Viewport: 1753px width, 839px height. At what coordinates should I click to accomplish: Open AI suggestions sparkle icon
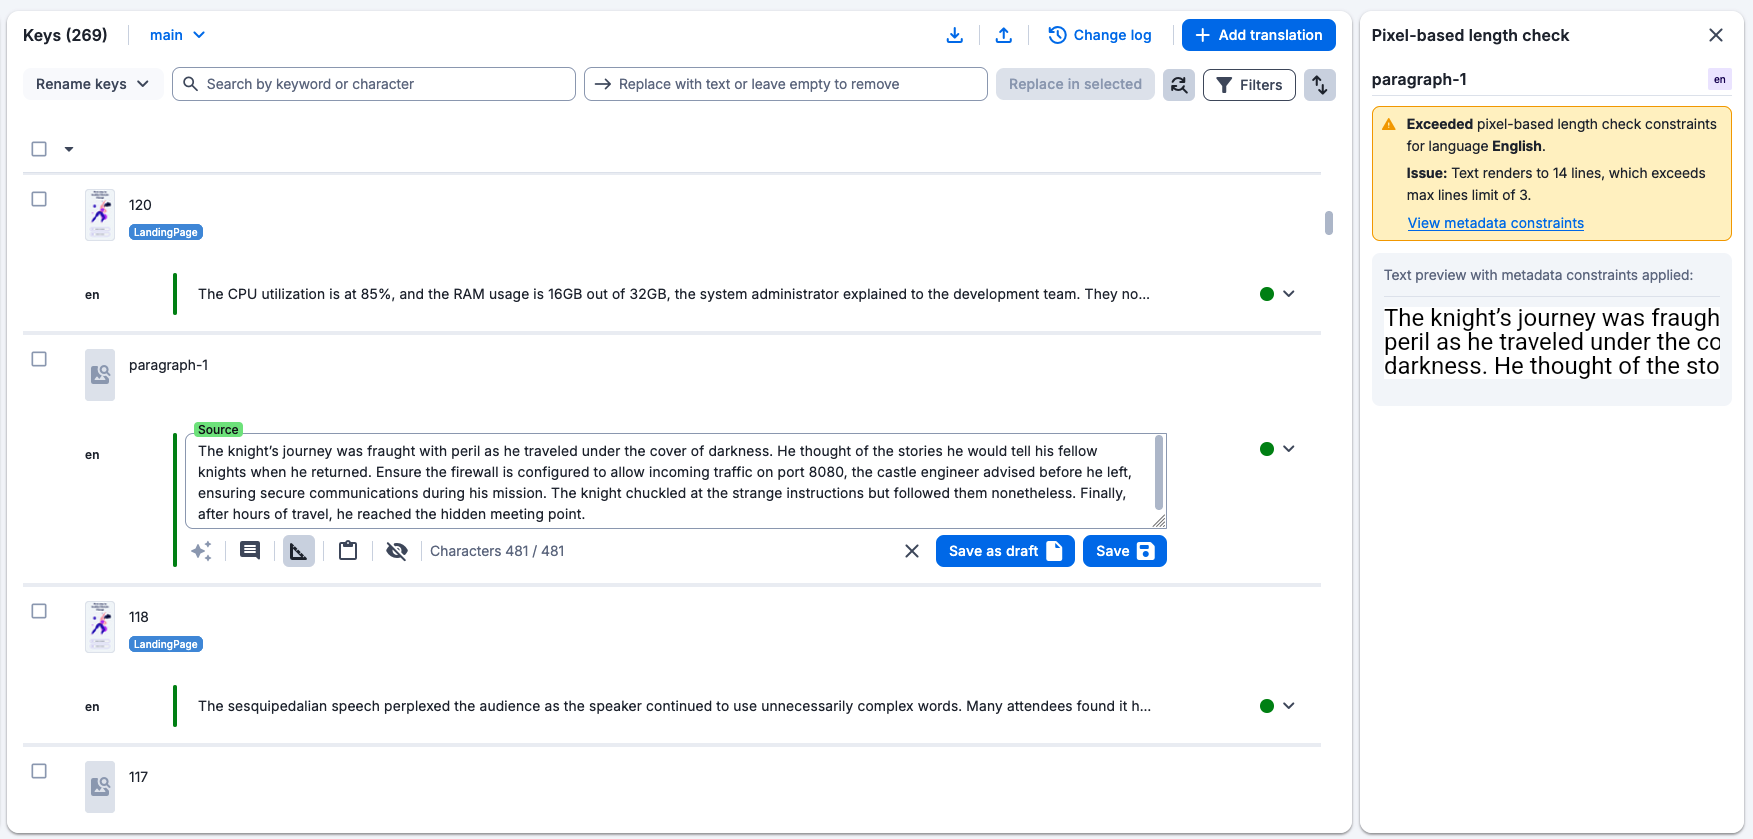click(x=202, y=551)
